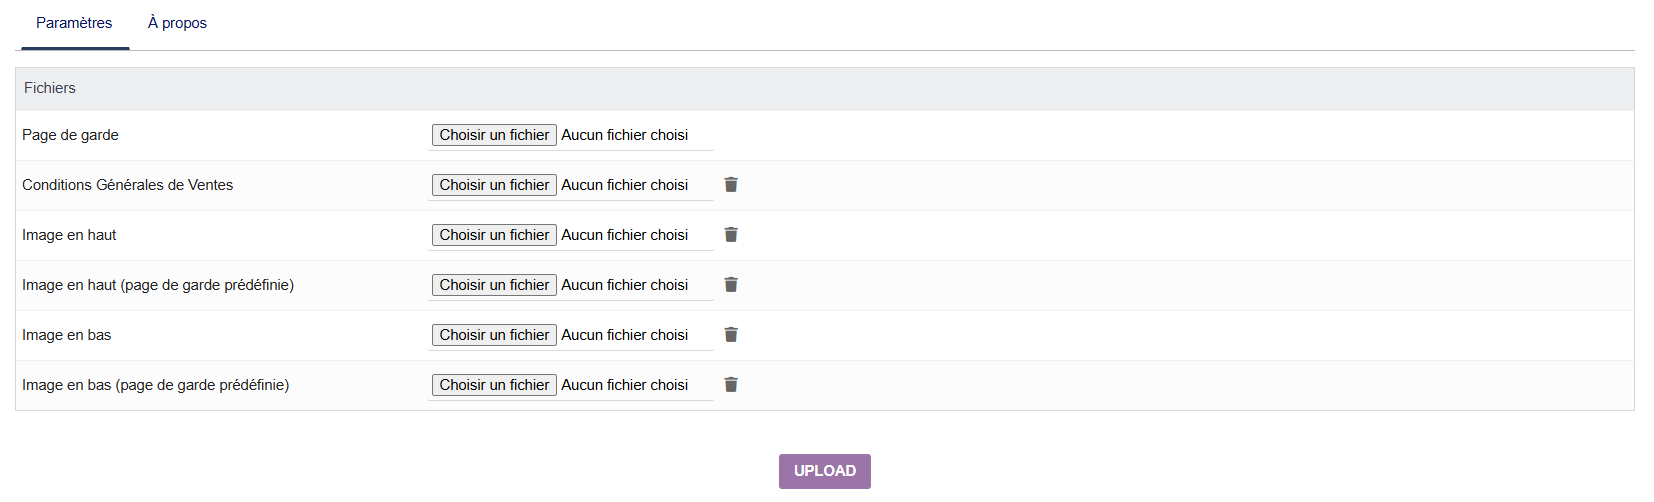
Task: Click trash icon for Image en haut row
Action: click(731, 235)
